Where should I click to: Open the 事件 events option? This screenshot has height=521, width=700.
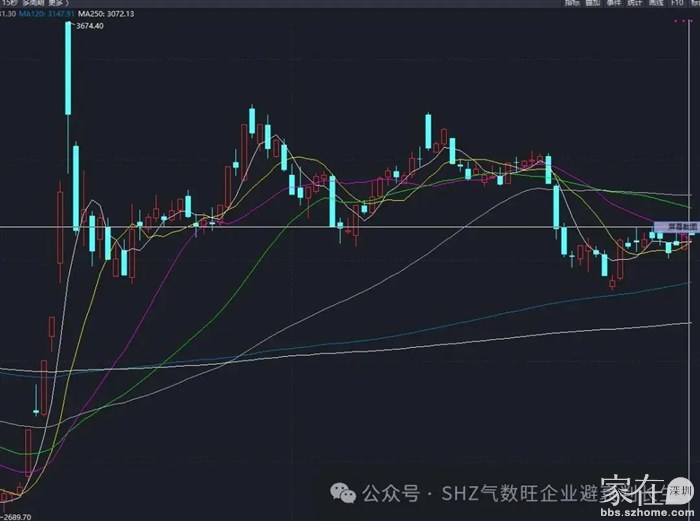click(x=613, y=3)
